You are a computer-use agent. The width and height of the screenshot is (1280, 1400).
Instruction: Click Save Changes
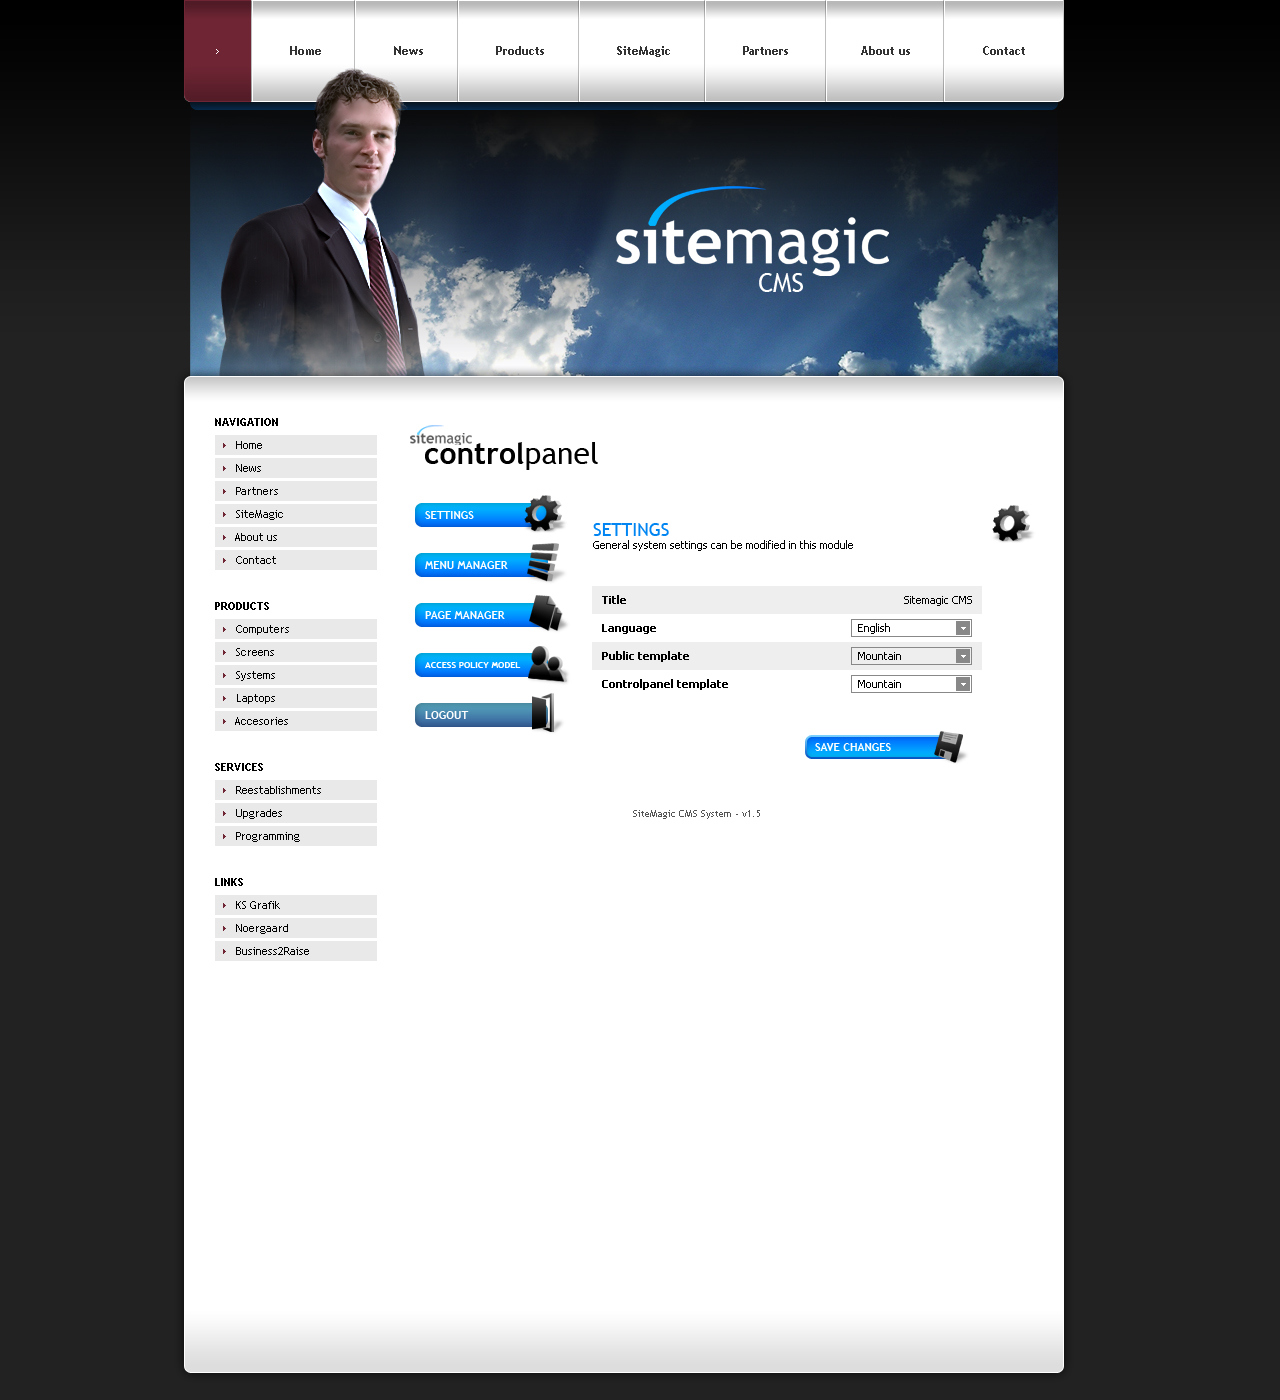click(886, 747)
